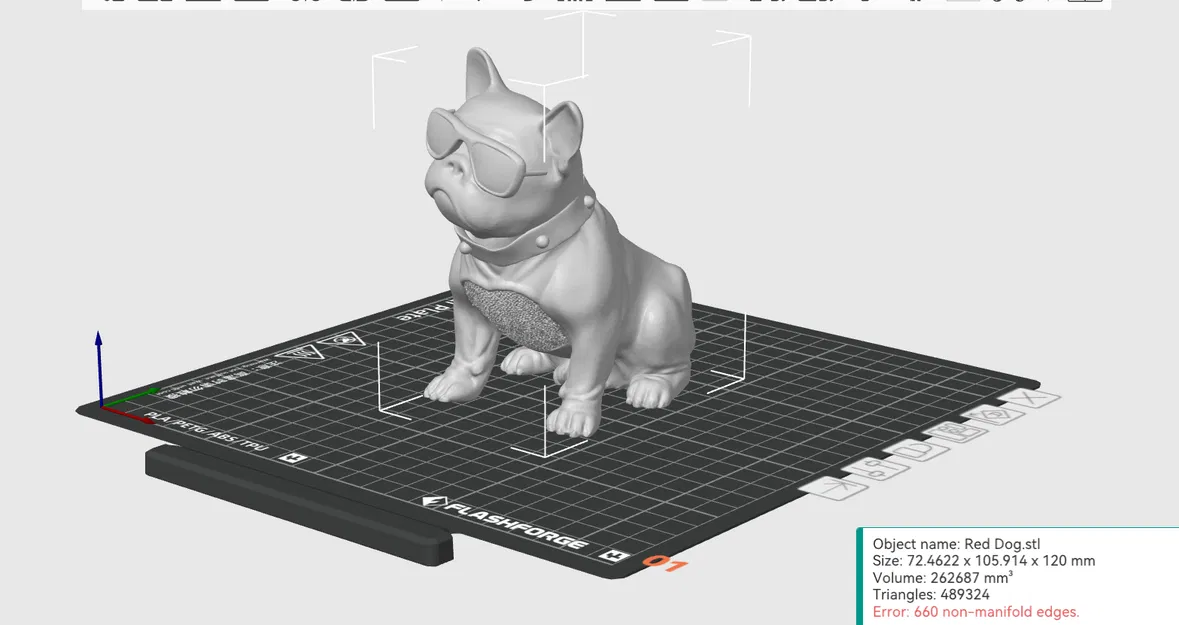The width and height of the screenshot is (1179, 625).
Task: Click the auto-arrange icon next to the plate edge
Action: [842, 488]
